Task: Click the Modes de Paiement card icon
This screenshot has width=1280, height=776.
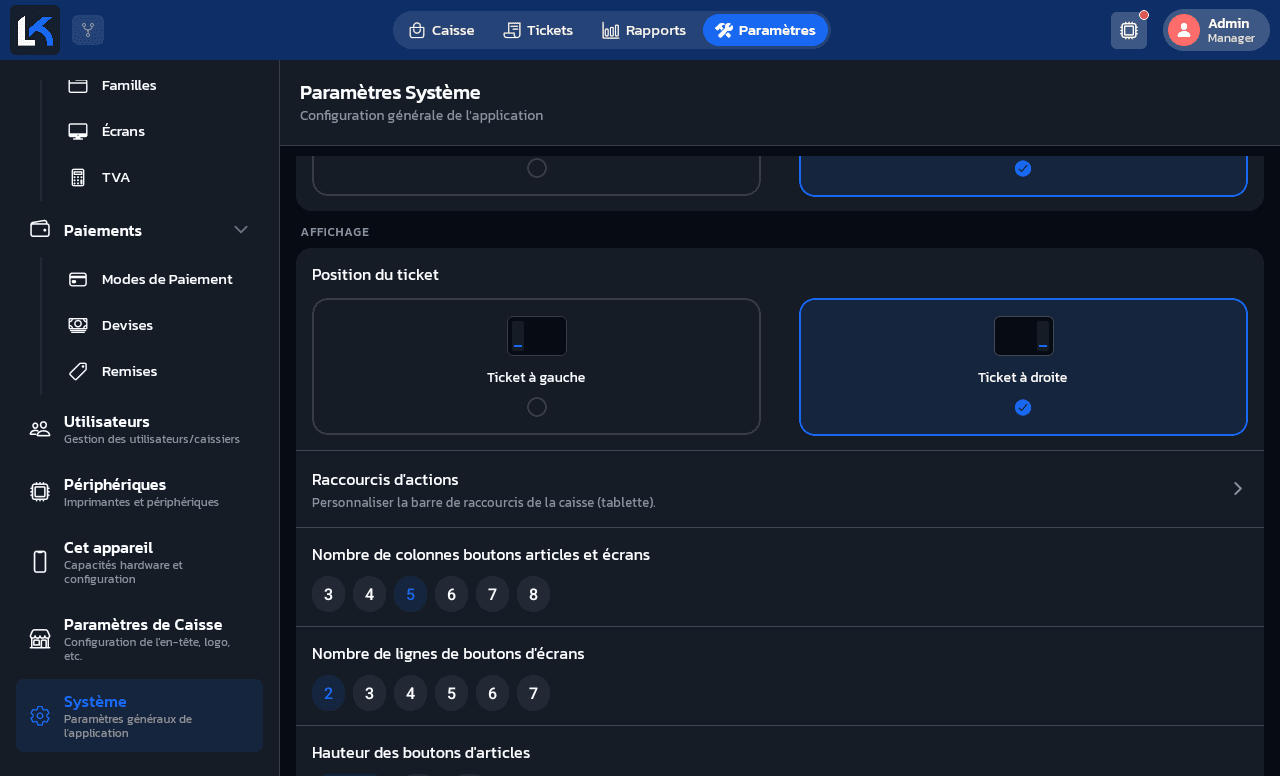Action: (x=78, y=279)
